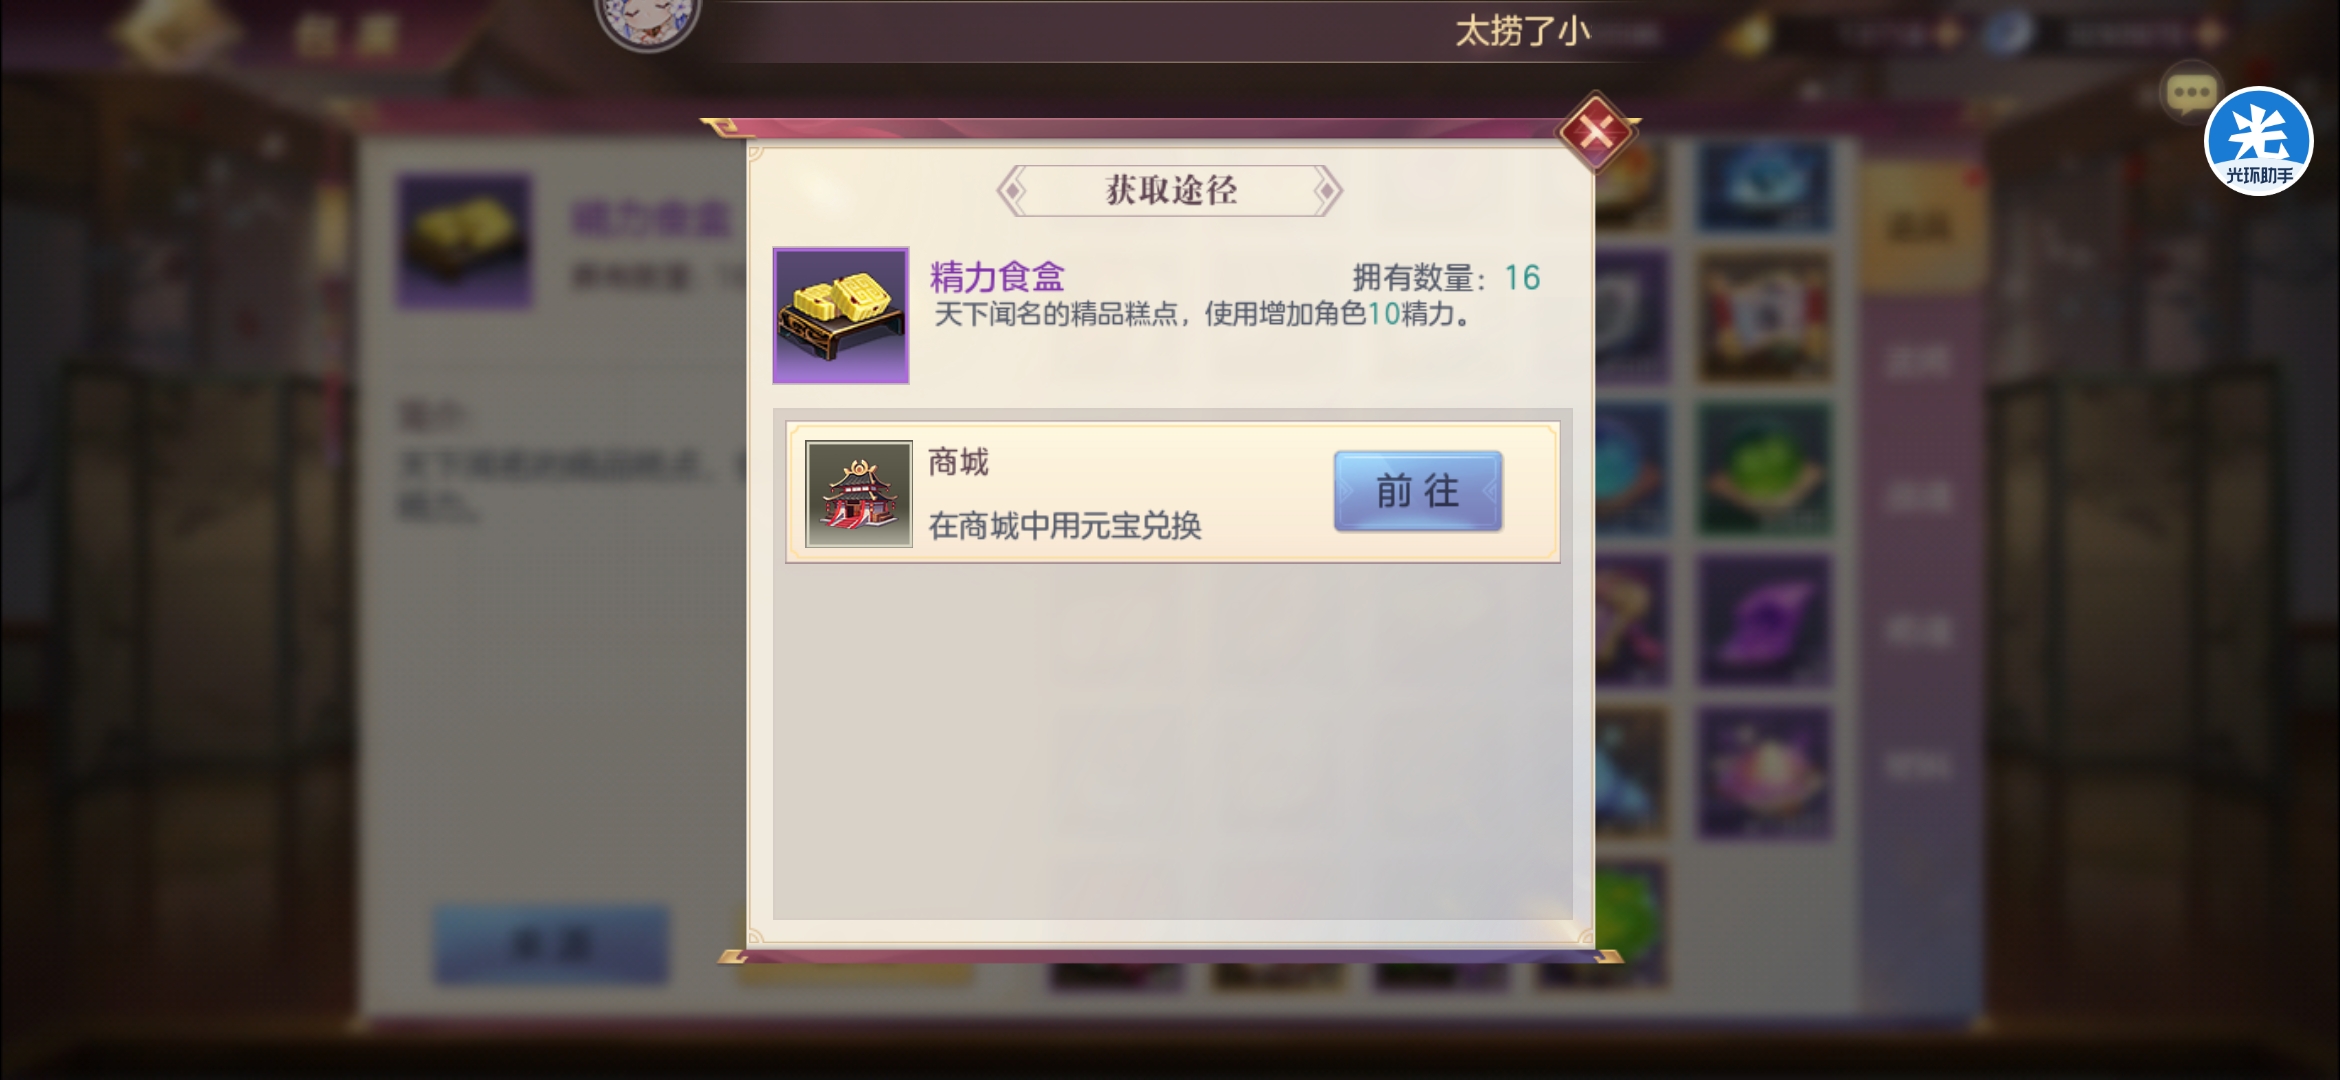Open the chat bubble icon
The image size is (2340, 1080).
[x=2190, y=94]
